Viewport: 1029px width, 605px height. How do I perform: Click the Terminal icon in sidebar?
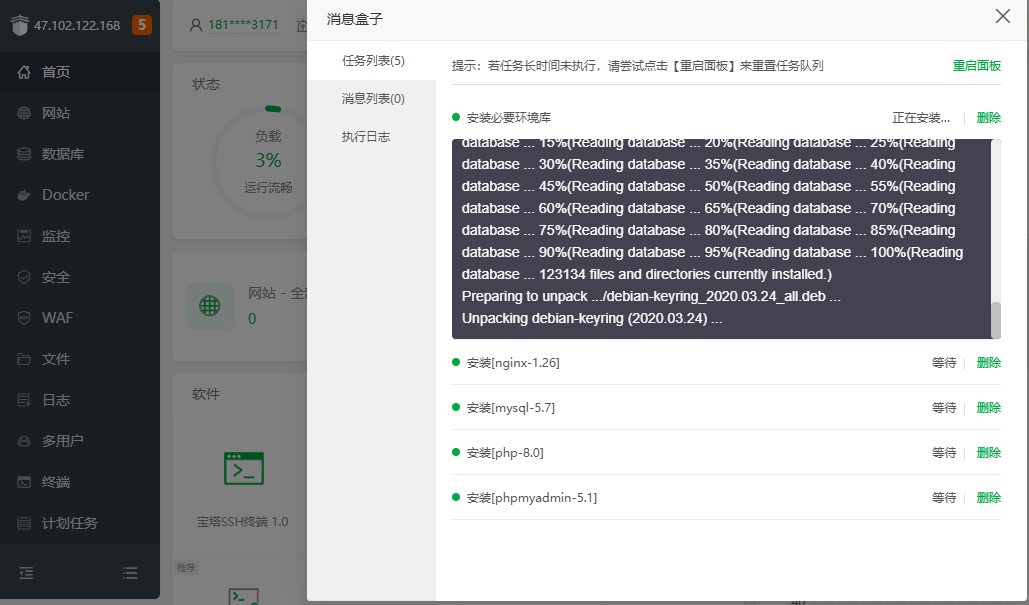24,482
